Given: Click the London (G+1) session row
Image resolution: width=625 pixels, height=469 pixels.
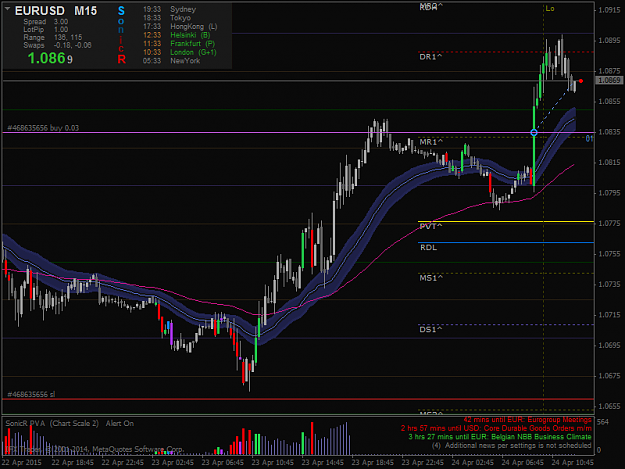Looking at the screenshot, I should pos(180,52).
